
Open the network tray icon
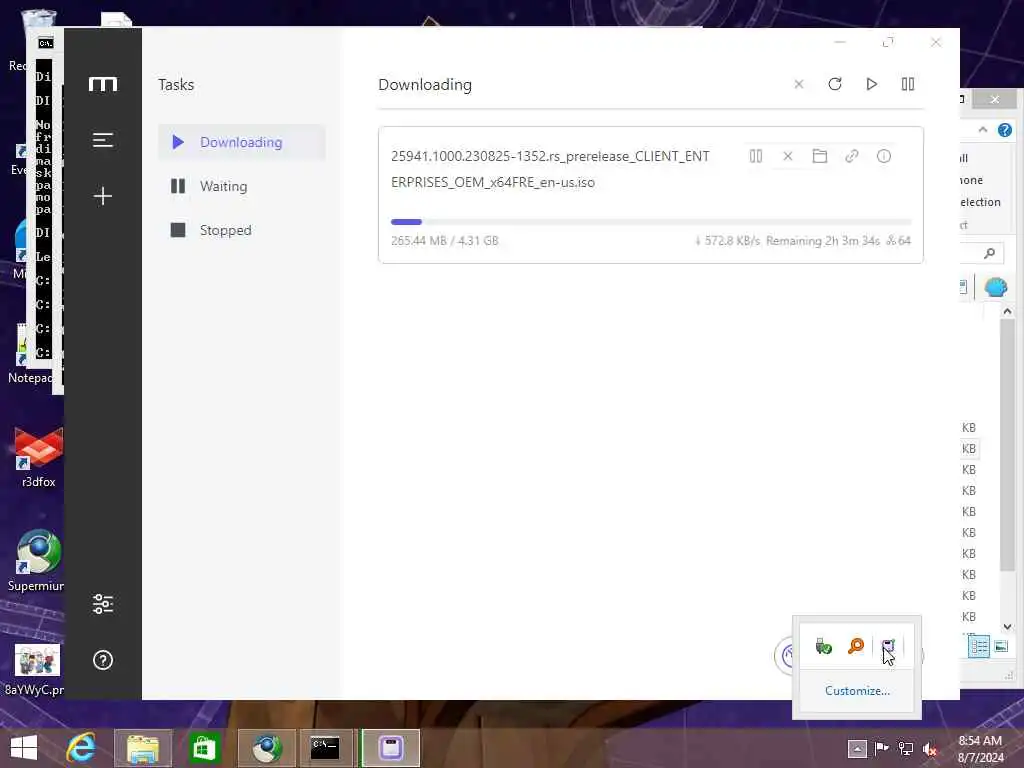pyautogui.click(x=906, y=748)
